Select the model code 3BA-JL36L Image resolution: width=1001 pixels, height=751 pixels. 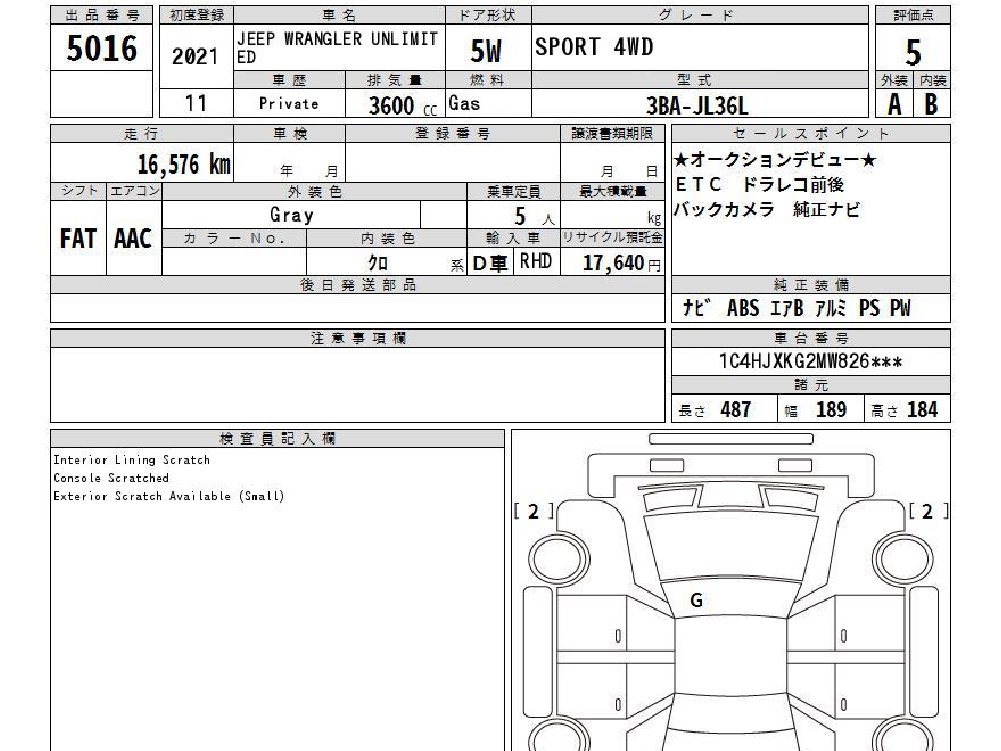[x=697, y=105]
